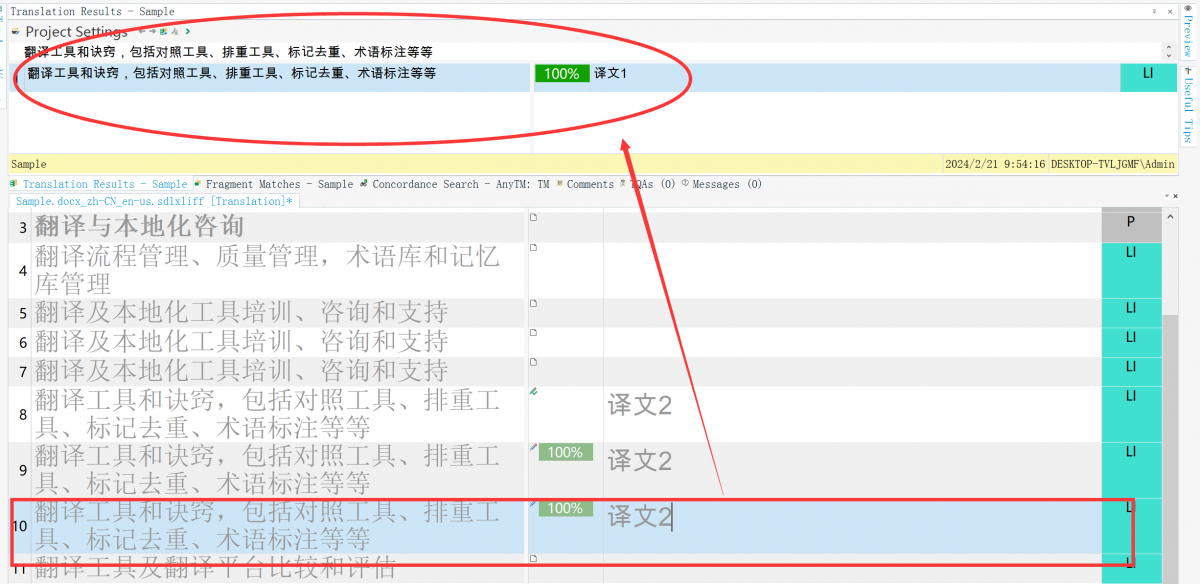Click the empty target cell of segment 5

(850, 312)
